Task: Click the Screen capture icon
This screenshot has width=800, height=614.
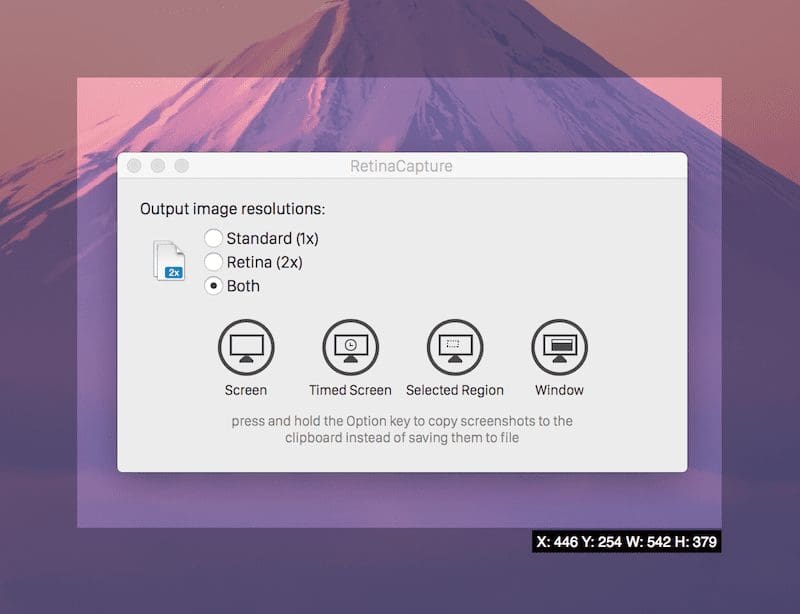Action: click(x=246, y=347)
